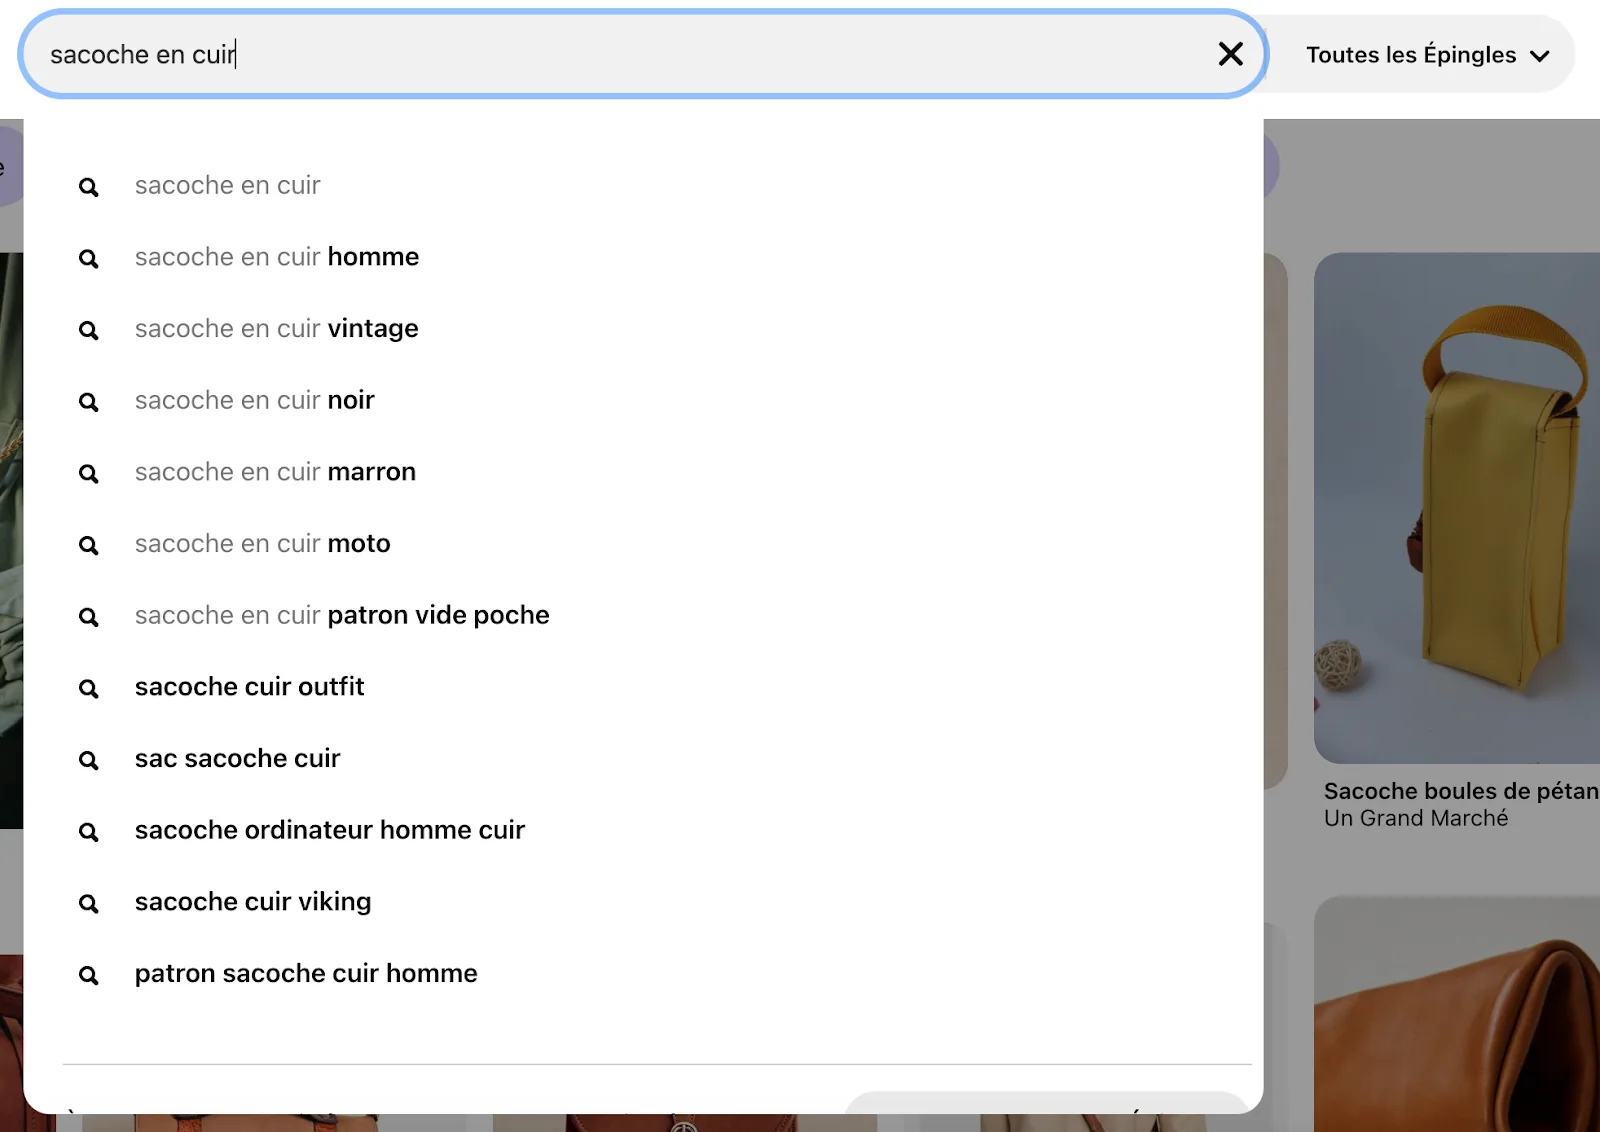
Task: Click the chevron next to Toutes les Épingles
Action: (1540, 56)
